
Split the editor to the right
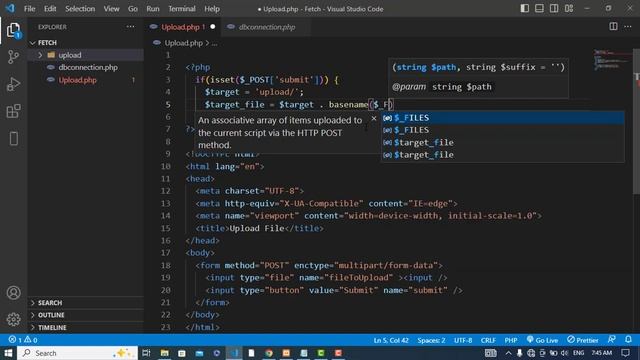point(613,27)
